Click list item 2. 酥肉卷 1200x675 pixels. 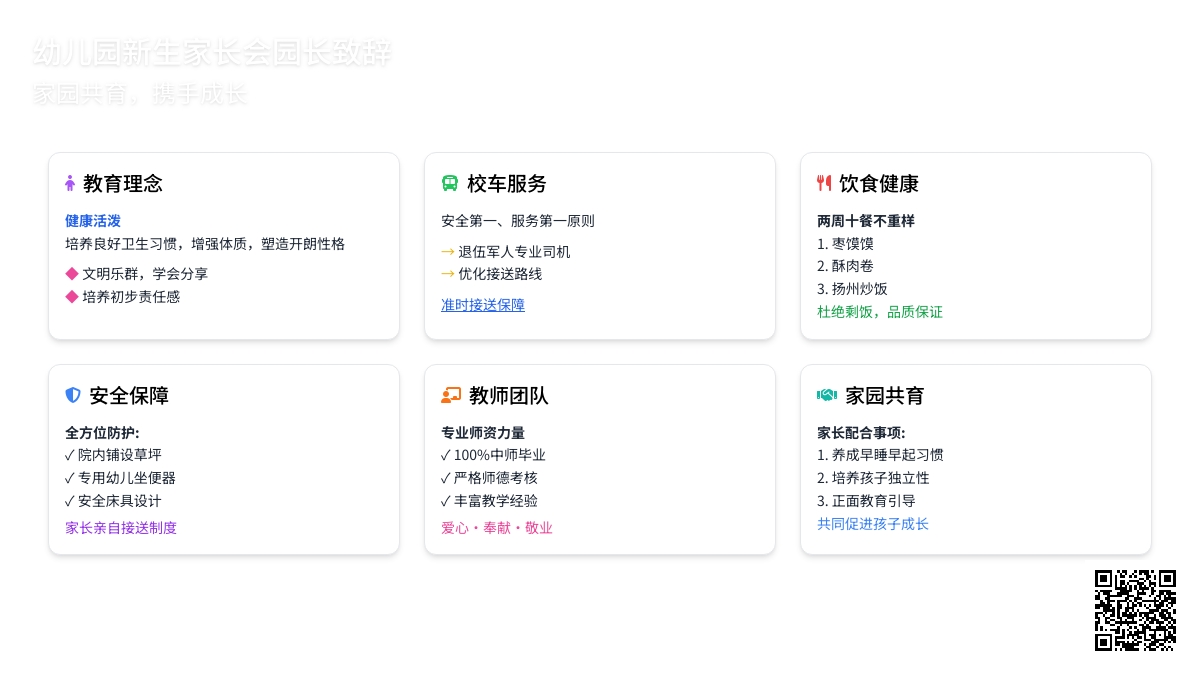coord(845,266)
